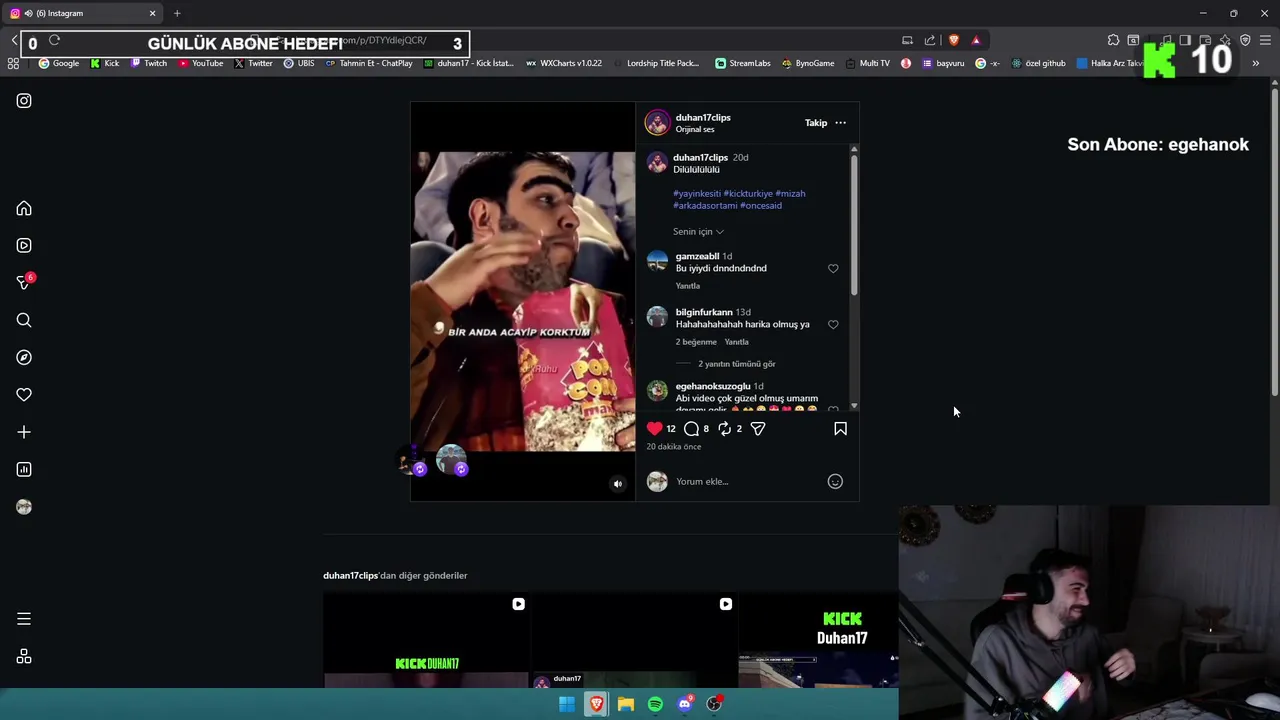1280x720 pixels.
Task: Open File Explorer from taskbar
Action: 625,704
